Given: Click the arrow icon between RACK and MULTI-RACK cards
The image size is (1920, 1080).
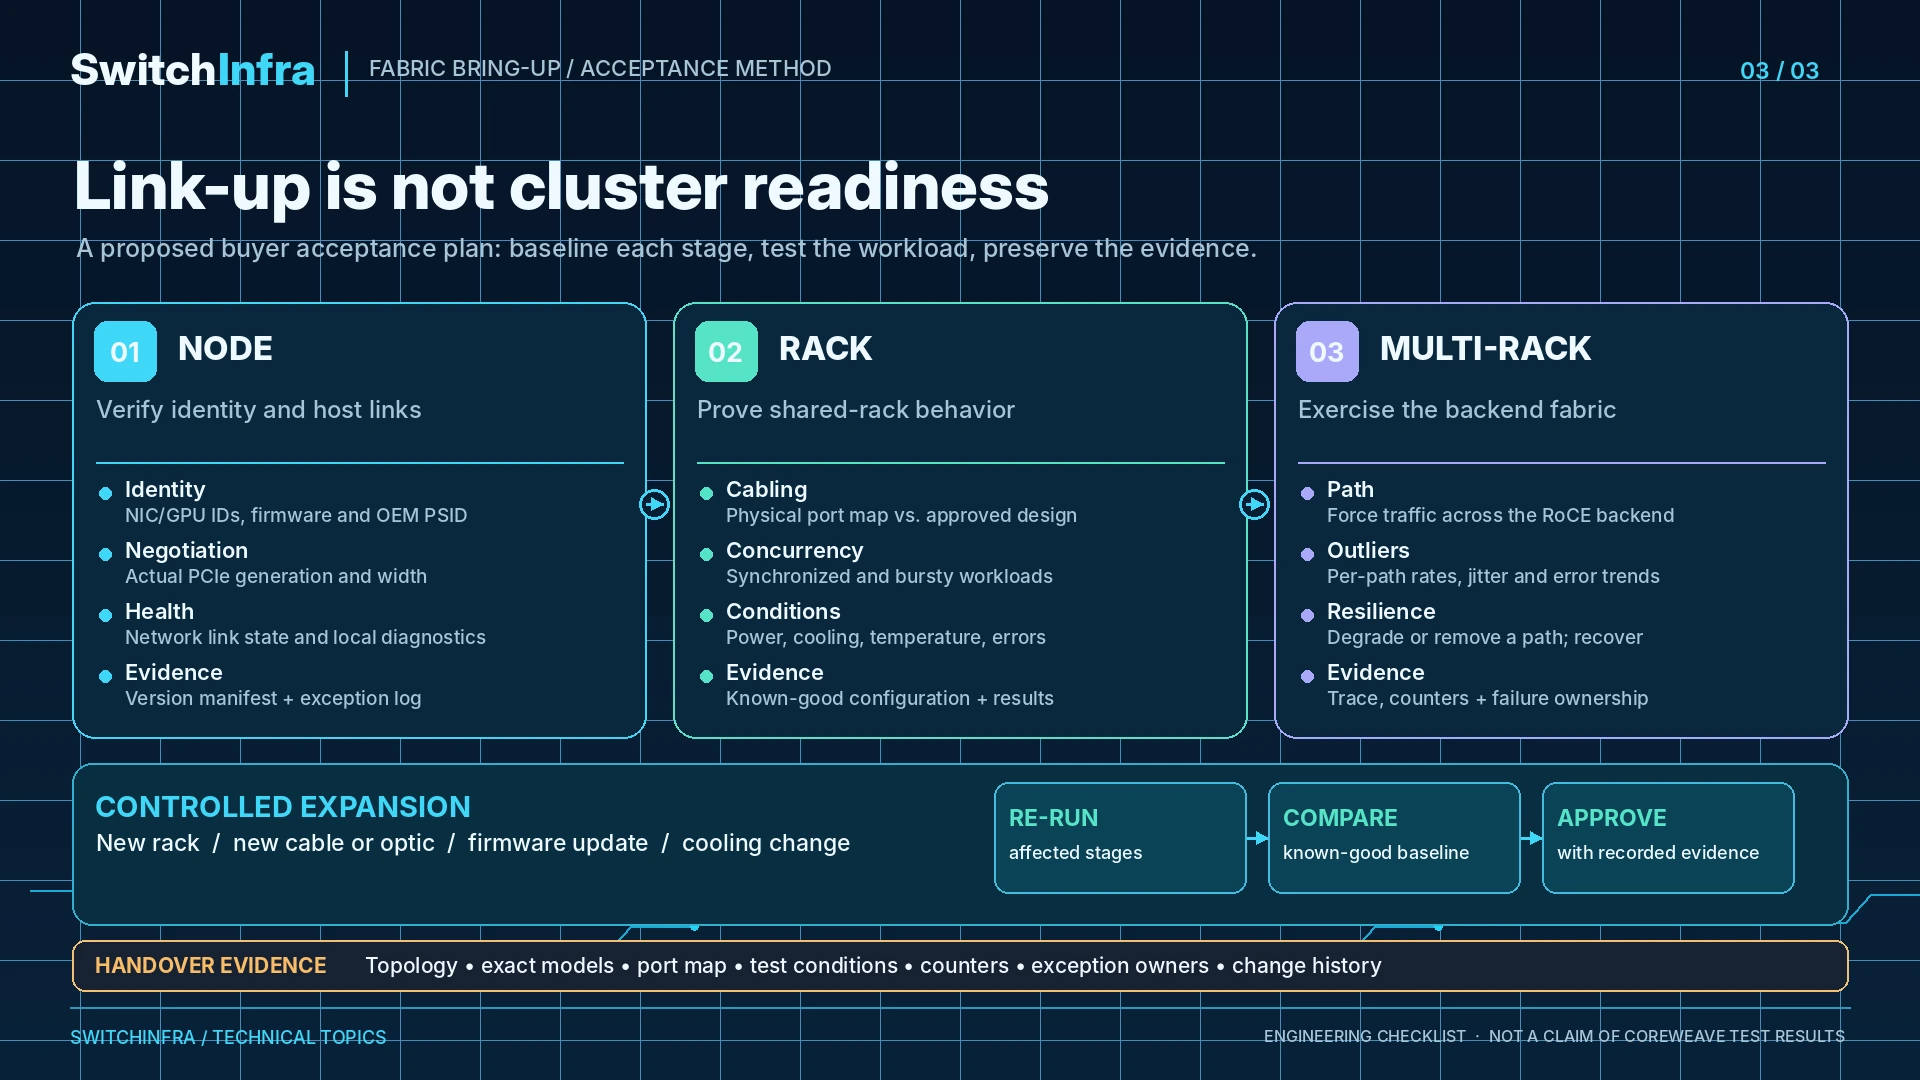Looking at the screenshot, I should tap(1255, 504).
